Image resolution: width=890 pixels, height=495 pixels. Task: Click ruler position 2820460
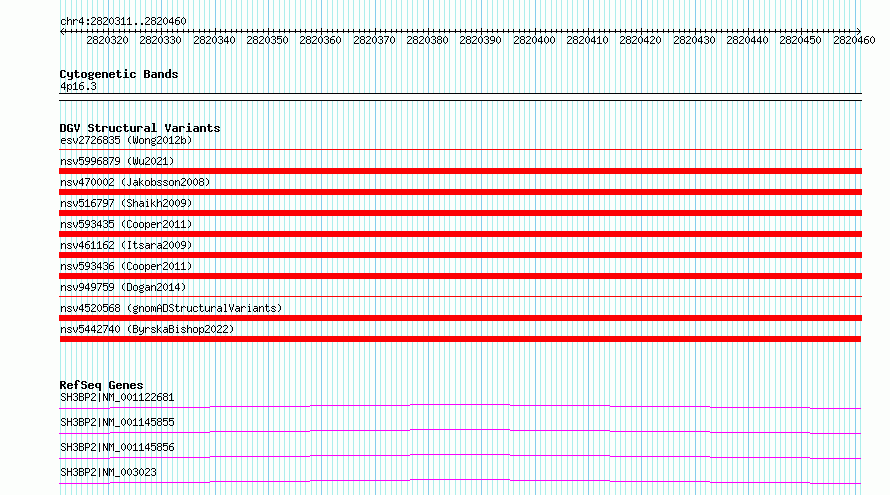point(854,40)
